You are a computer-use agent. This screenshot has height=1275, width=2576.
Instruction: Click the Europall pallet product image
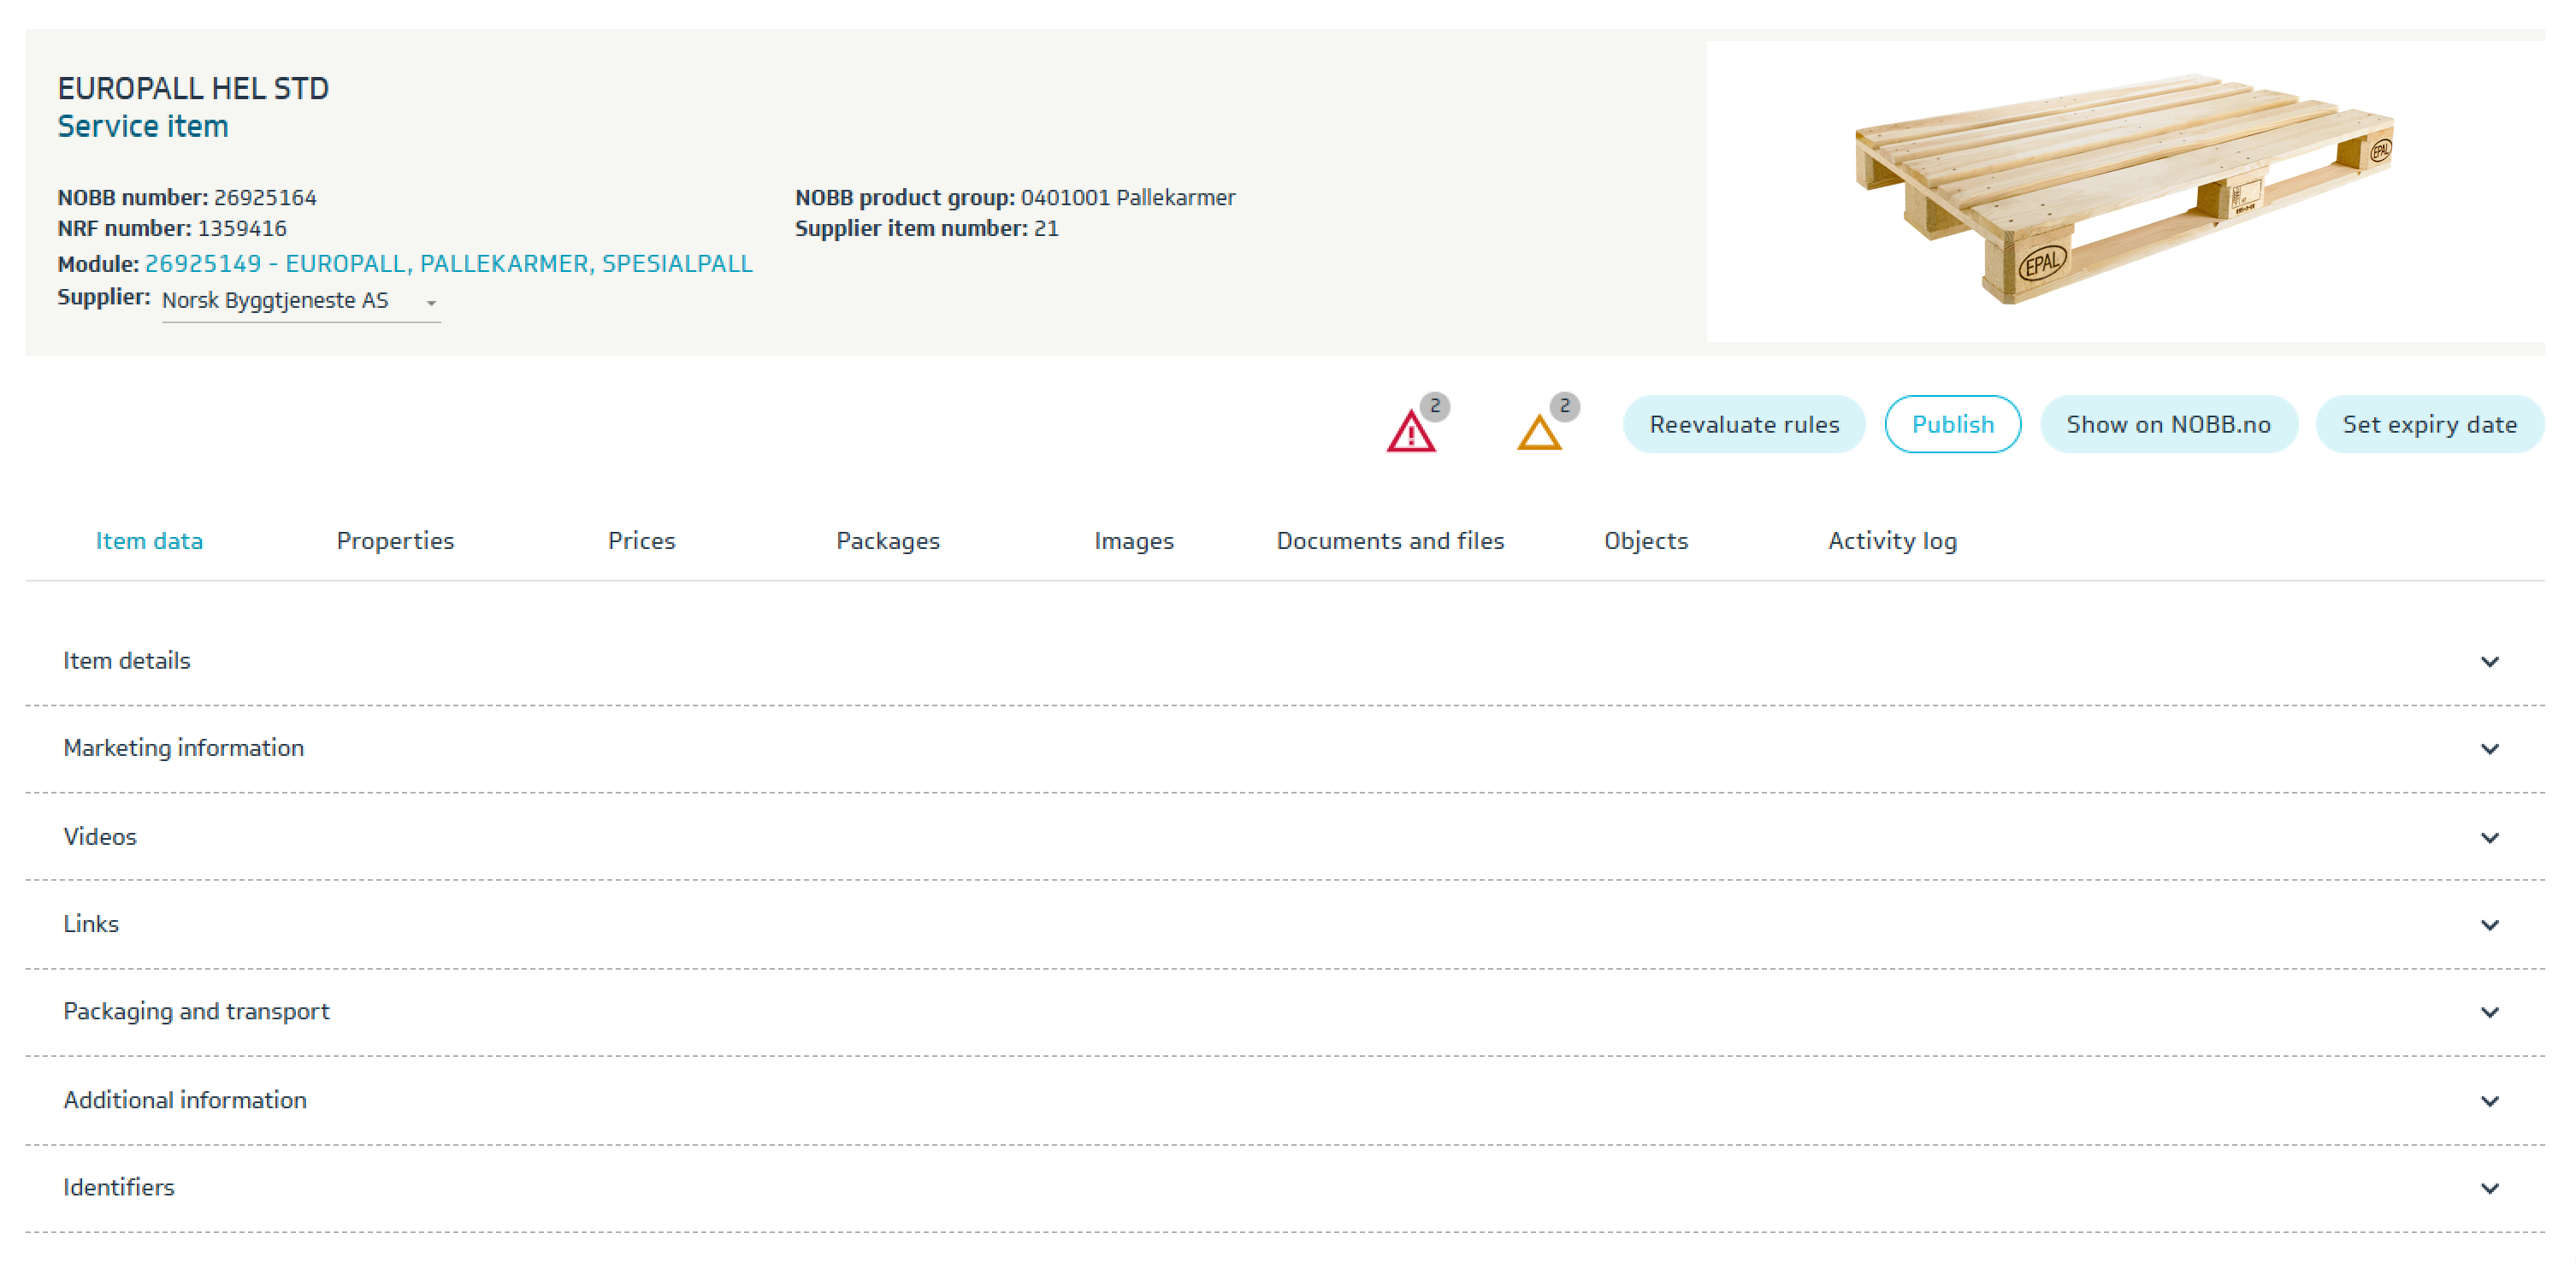[x=2124, y=190]
